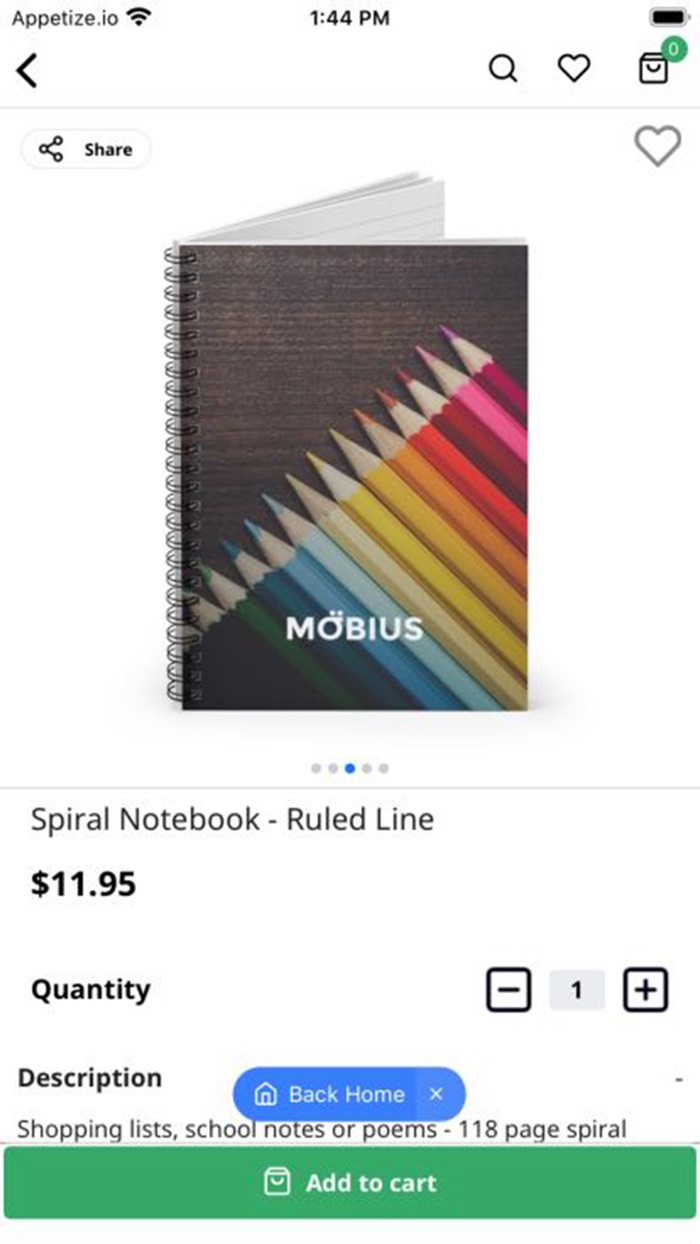This screenshot has height=1244, width=700.
Task: Dismiss the Back Home pill
Action: pyautogui.click(x=436, y=1094)
